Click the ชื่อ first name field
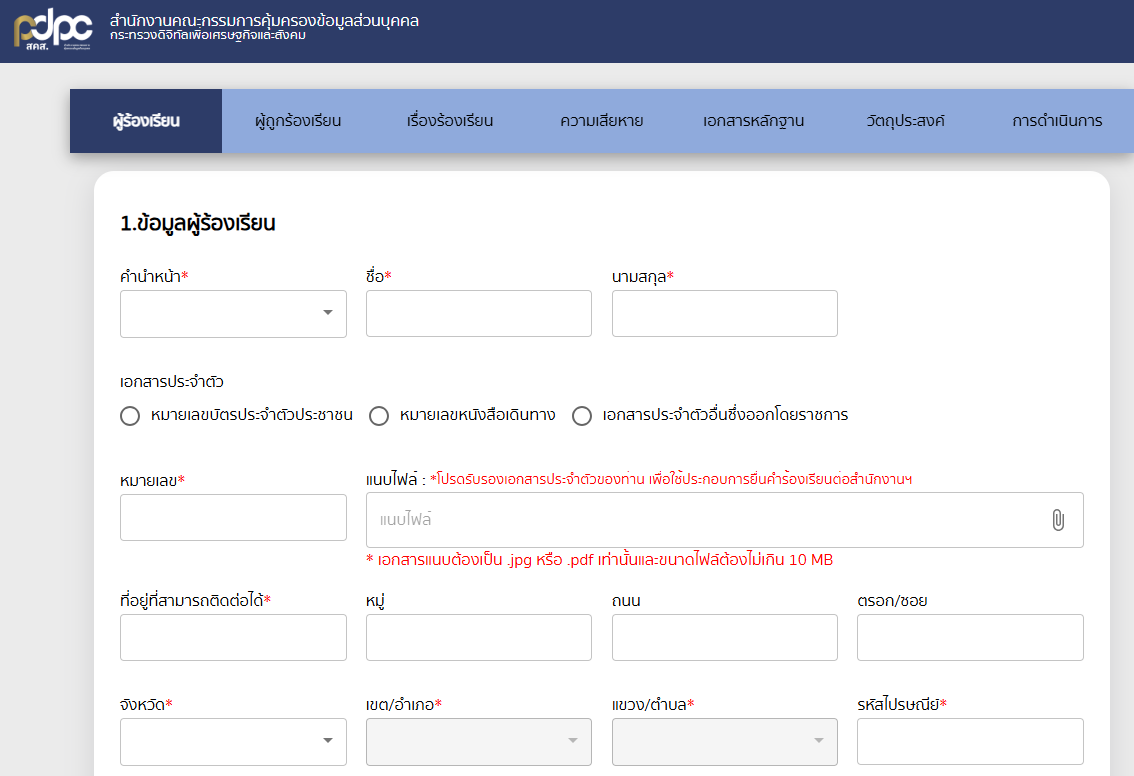Viewport: 1134px width, 776px height. [x=478, y=314]
